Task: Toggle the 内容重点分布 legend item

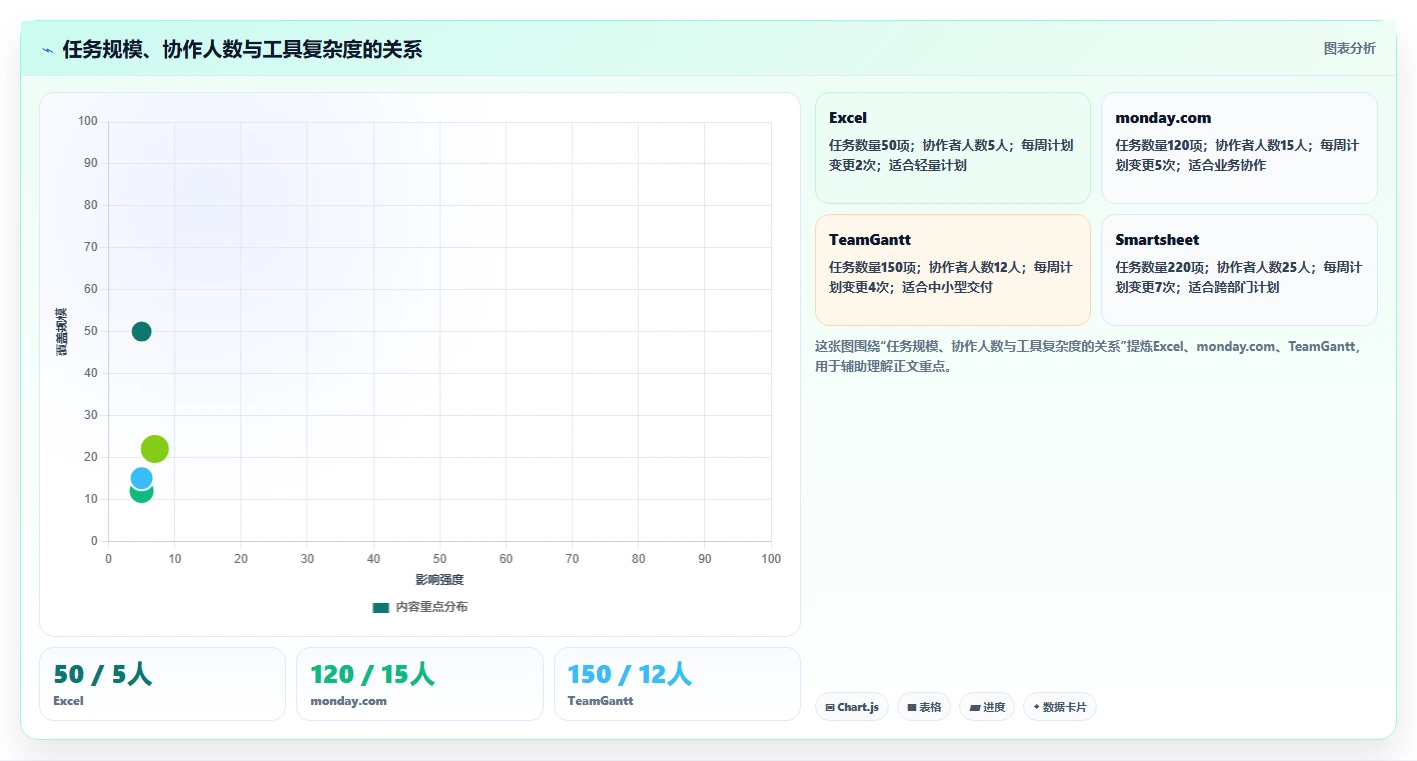Action: 420,607
